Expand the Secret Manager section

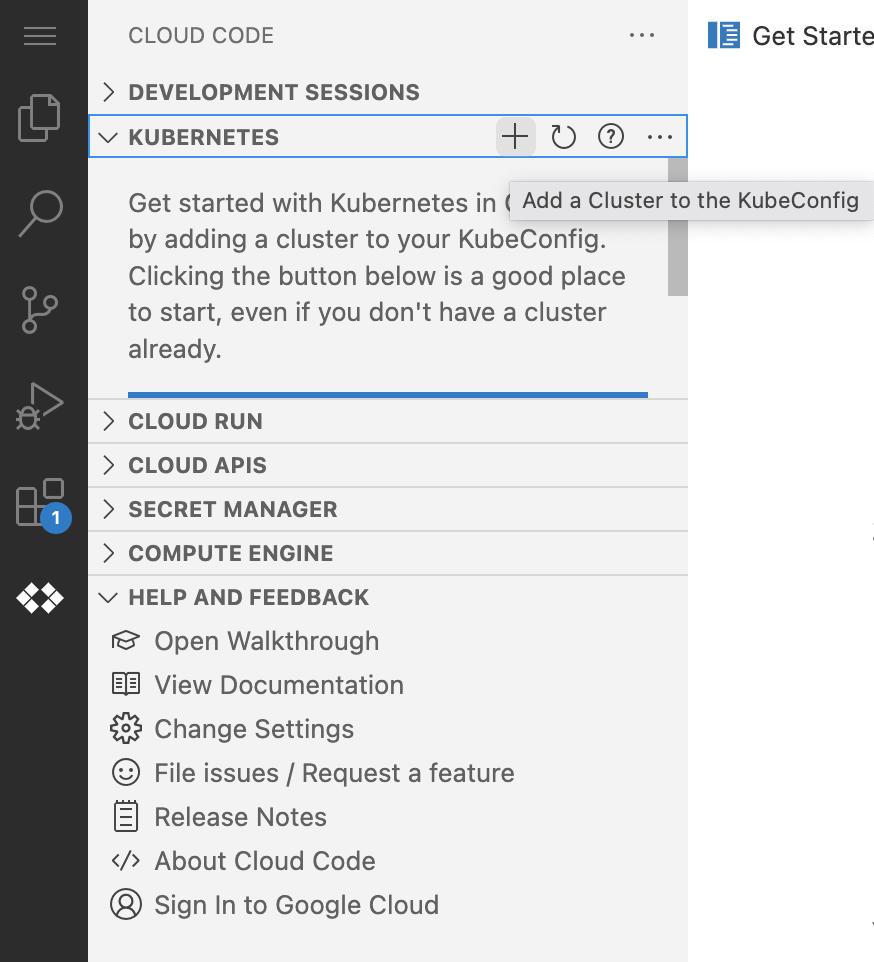(x=232, y=509)
